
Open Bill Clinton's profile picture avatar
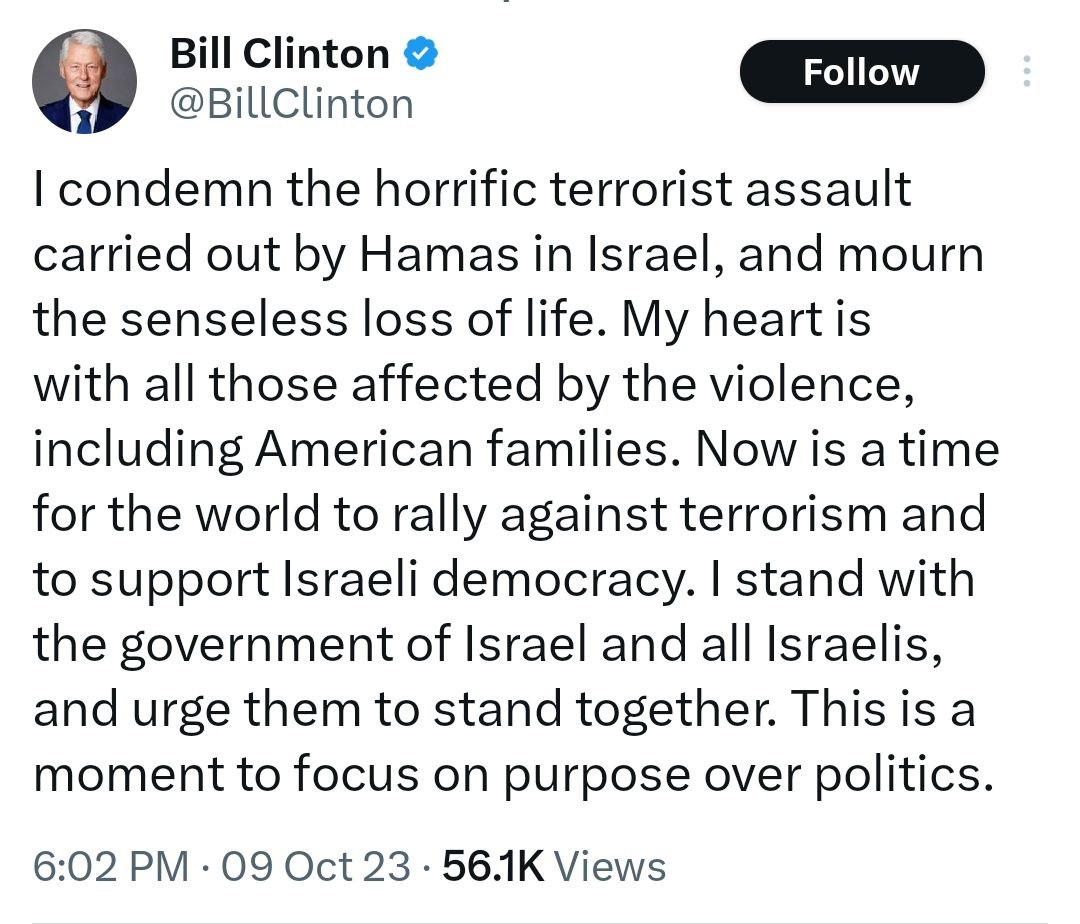84,82
